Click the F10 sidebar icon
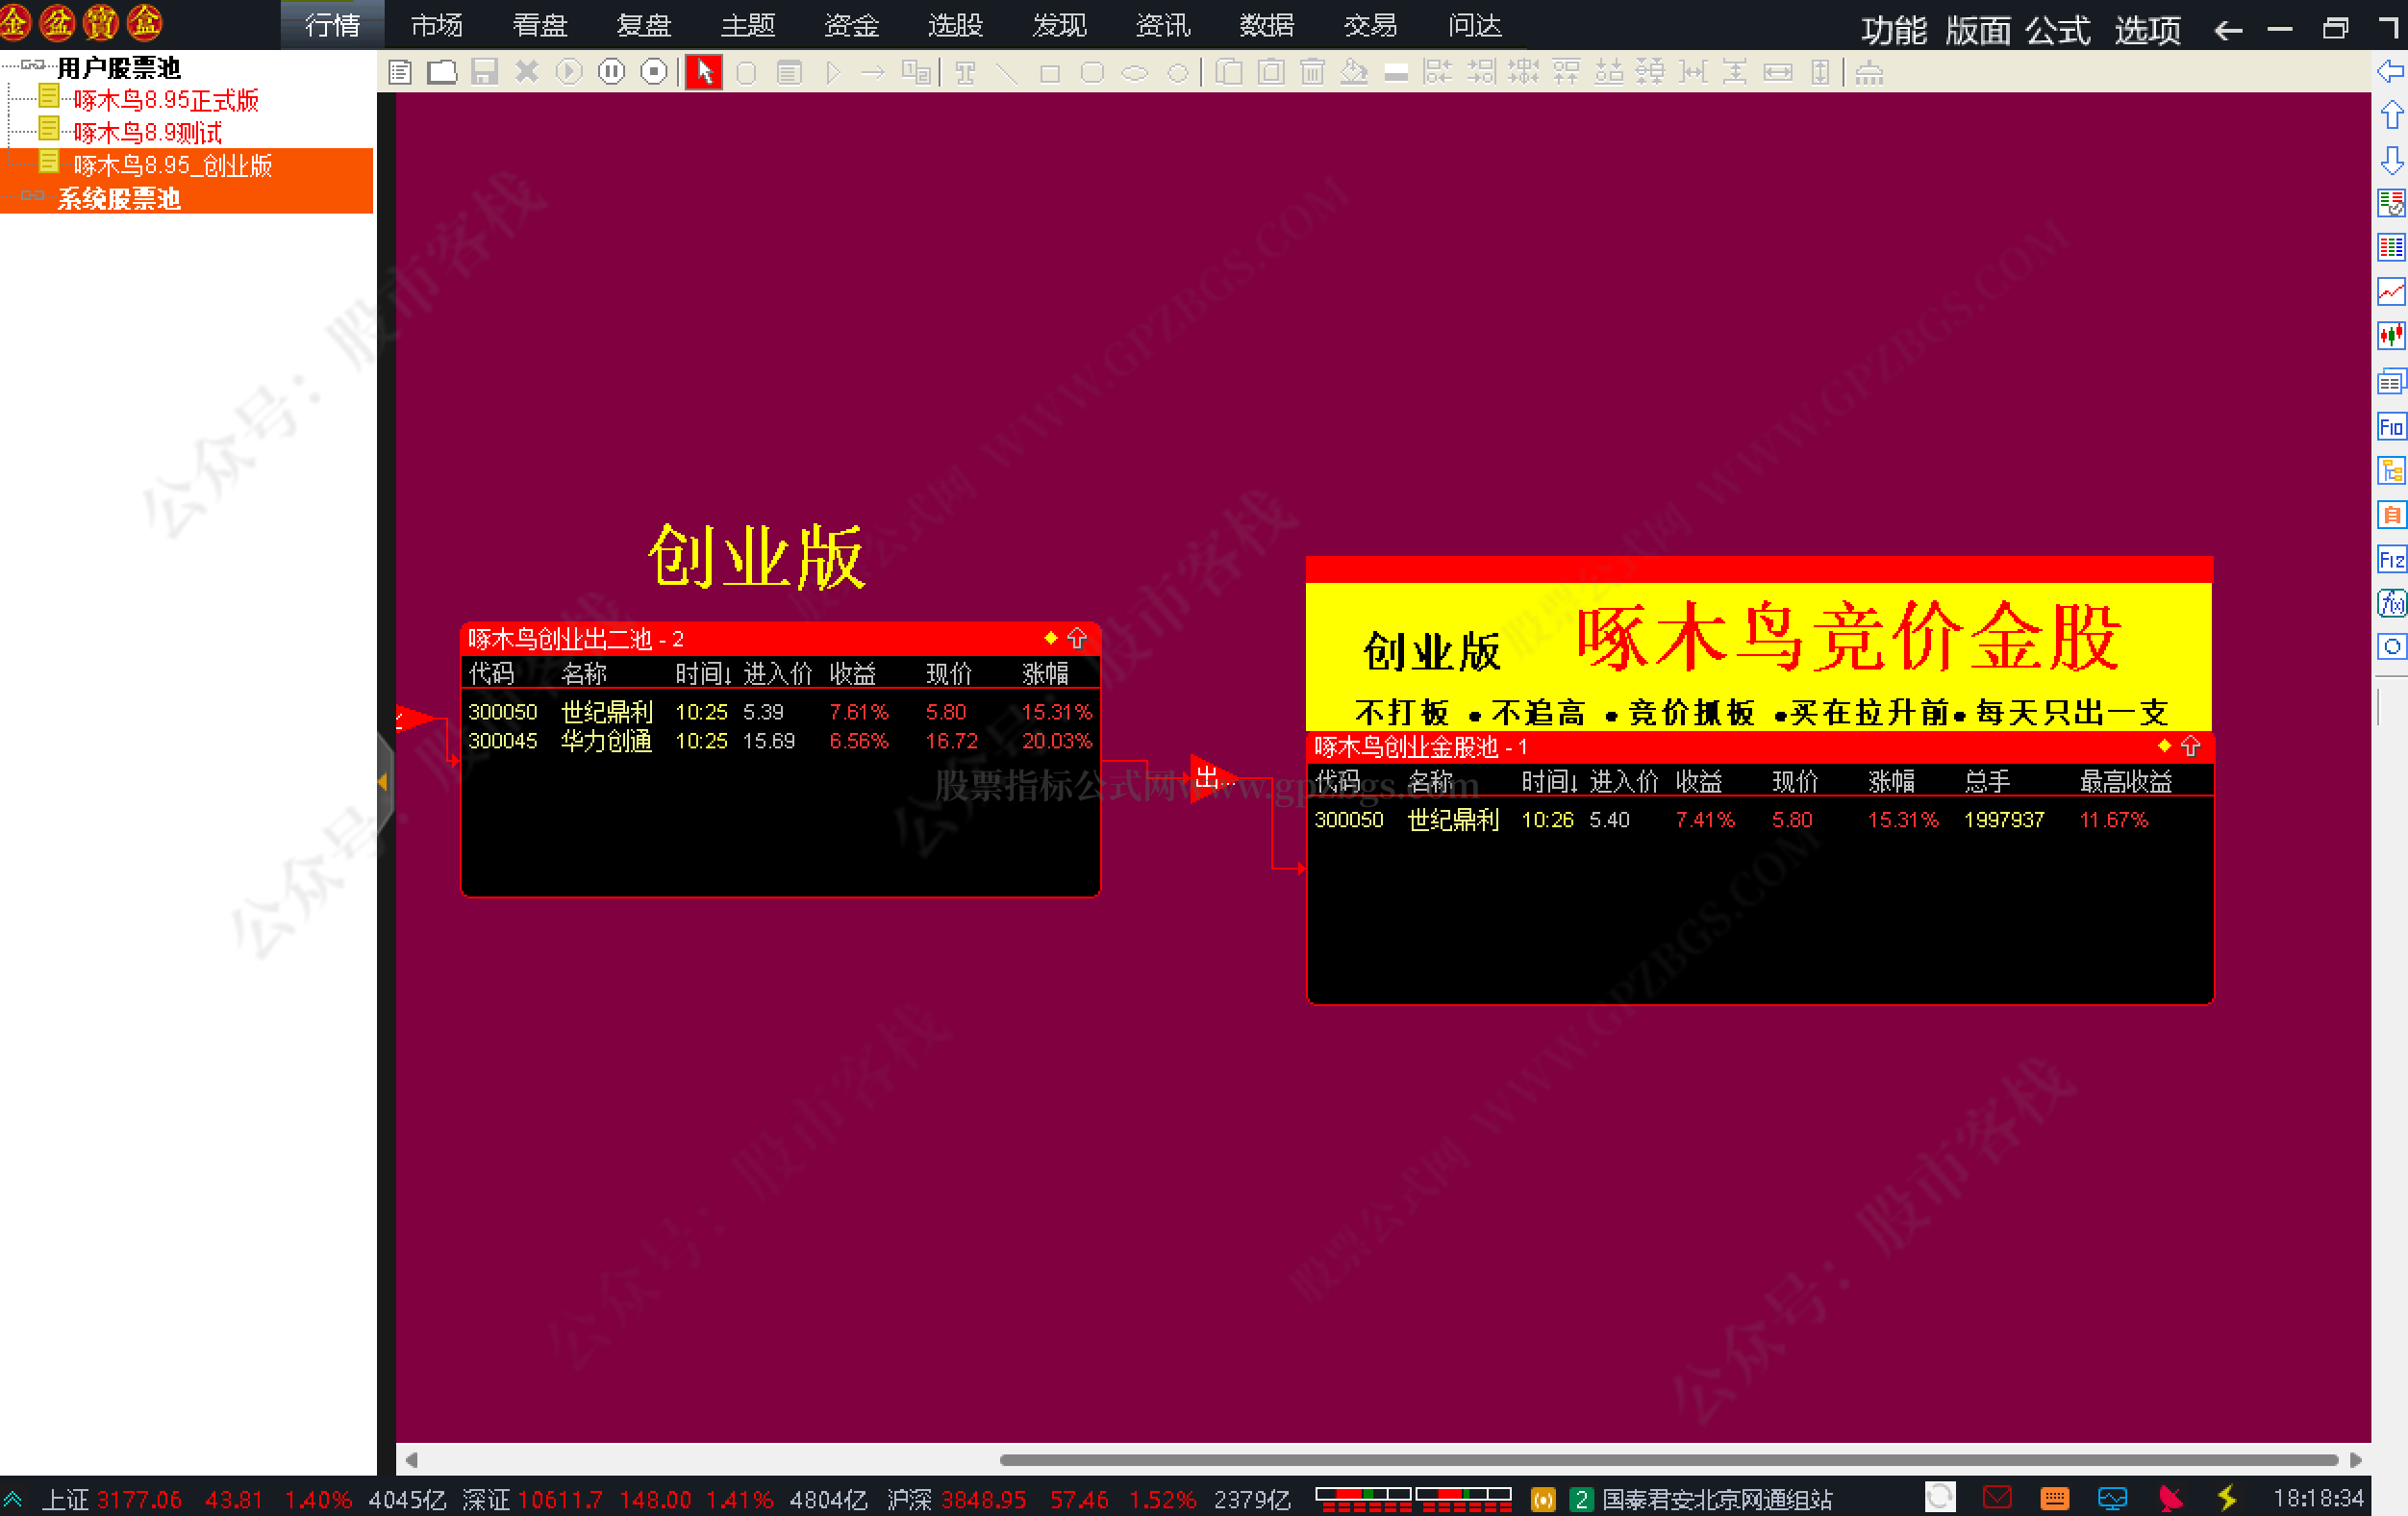Viewport: 2408px width, 1516px height. pos(2391,427)
